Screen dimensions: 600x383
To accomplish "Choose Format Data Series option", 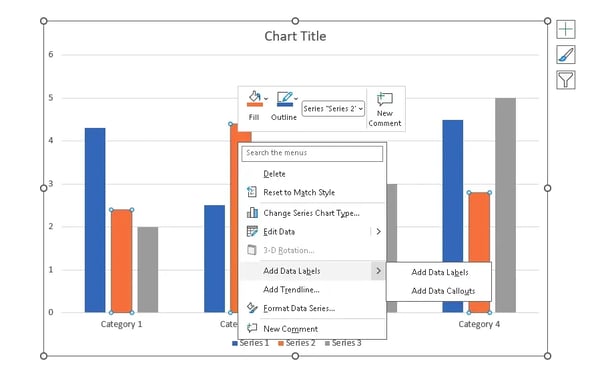I will [x=299, y=308].
